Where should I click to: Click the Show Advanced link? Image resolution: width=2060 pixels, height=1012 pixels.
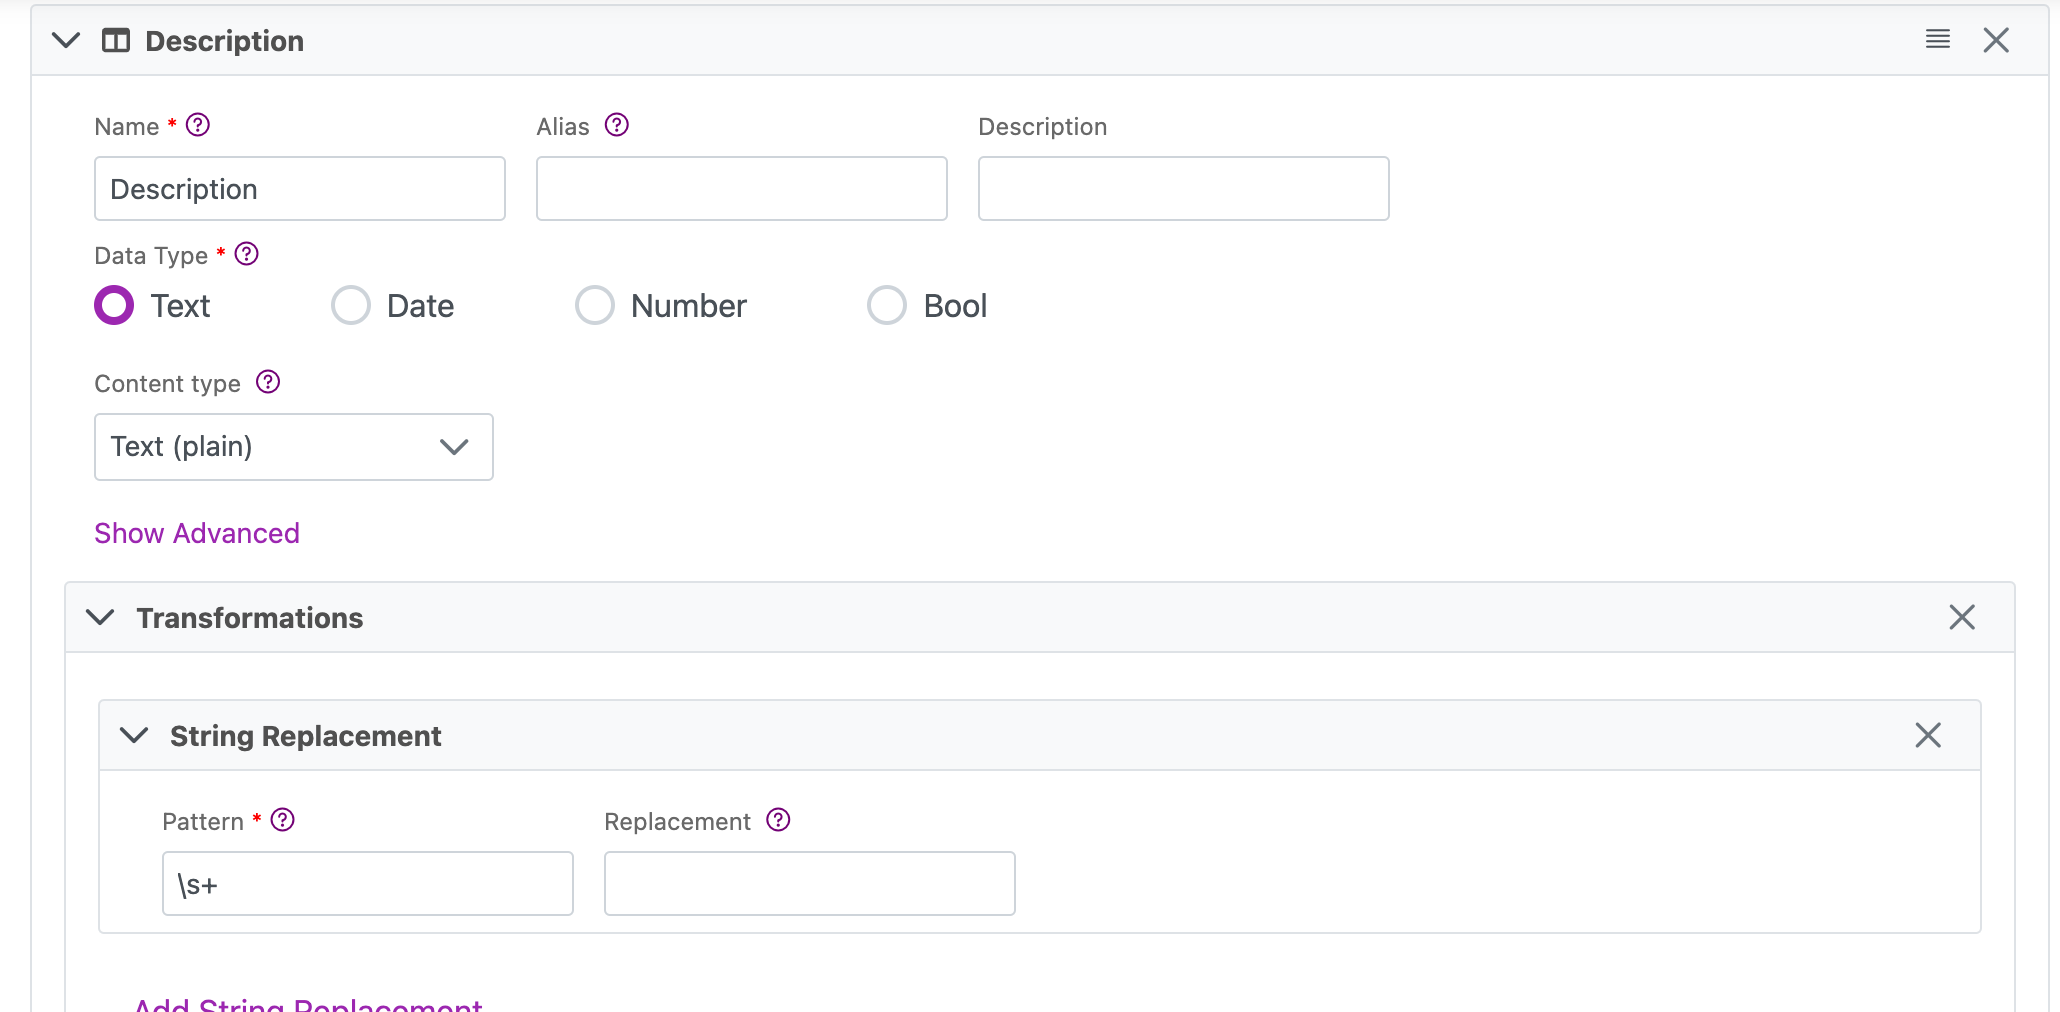[197, 533]
